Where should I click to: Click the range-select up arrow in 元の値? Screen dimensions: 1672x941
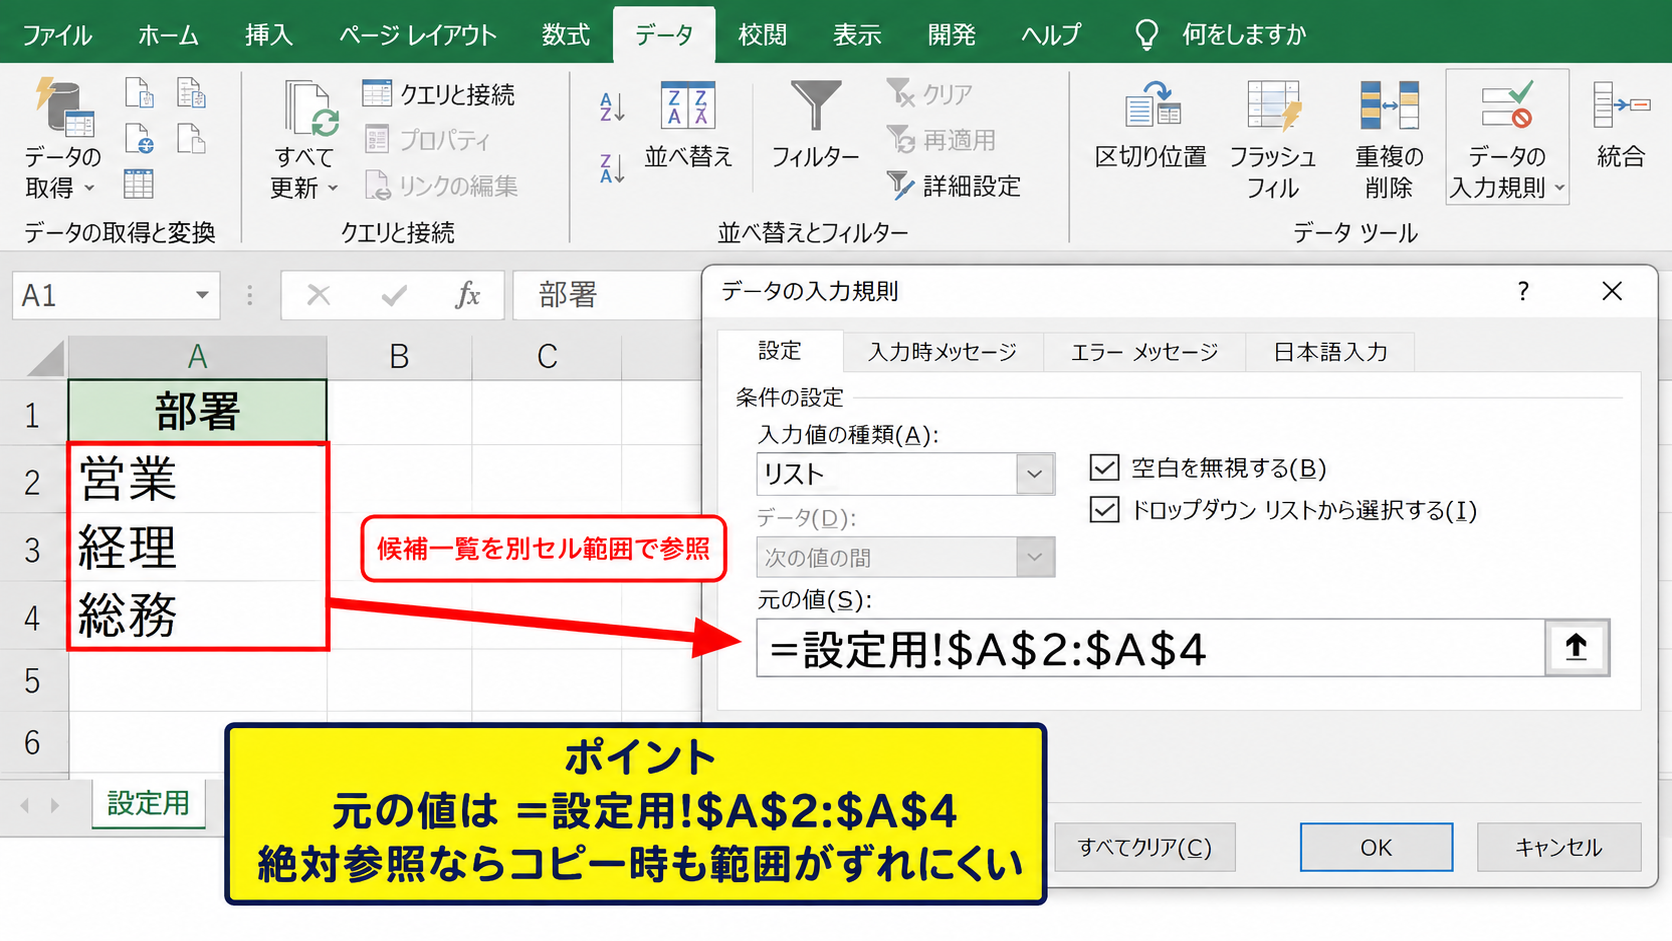pos(1577,647)
